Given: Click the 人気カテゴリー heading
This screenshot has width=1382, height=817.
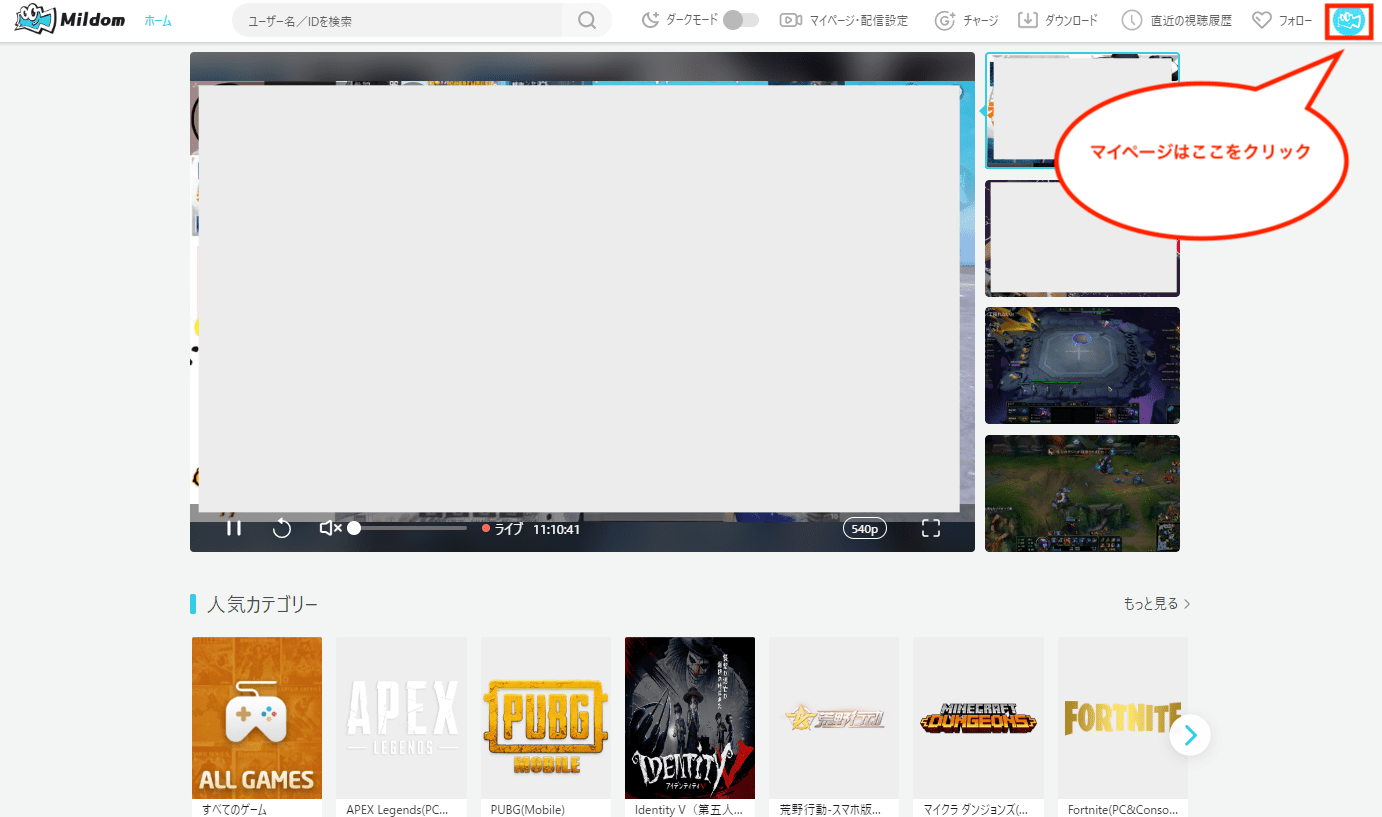Looking at the screenshot, I should tap(263, 604).
